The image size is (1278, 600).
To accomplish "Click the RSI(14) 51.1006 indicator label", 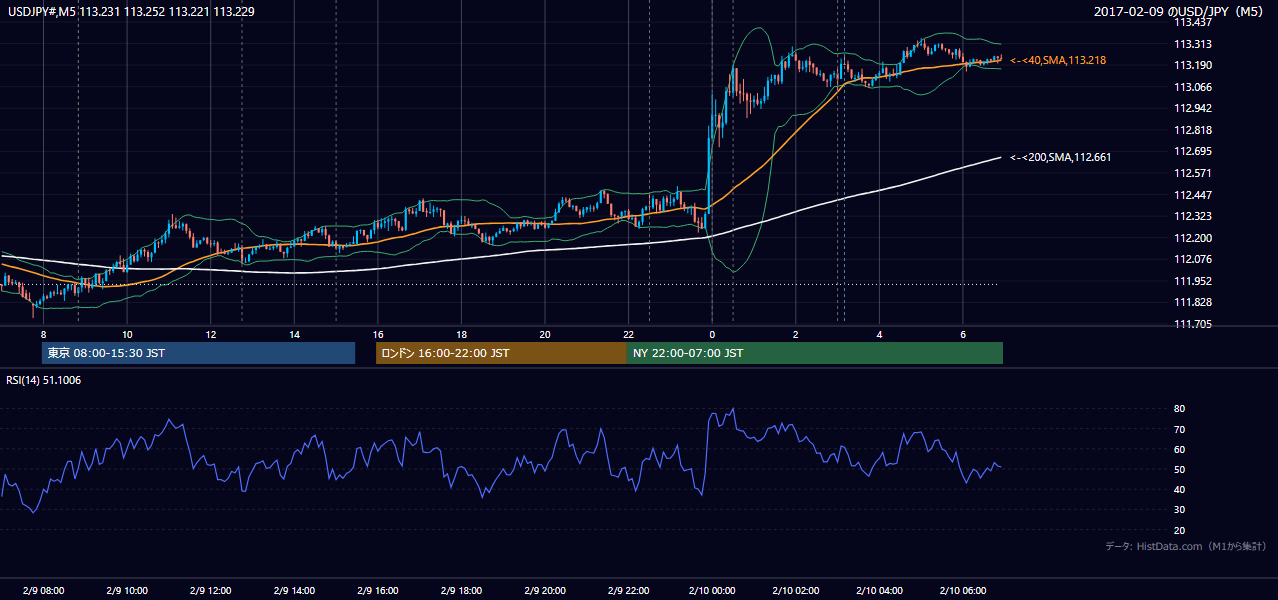I will 44,379.
